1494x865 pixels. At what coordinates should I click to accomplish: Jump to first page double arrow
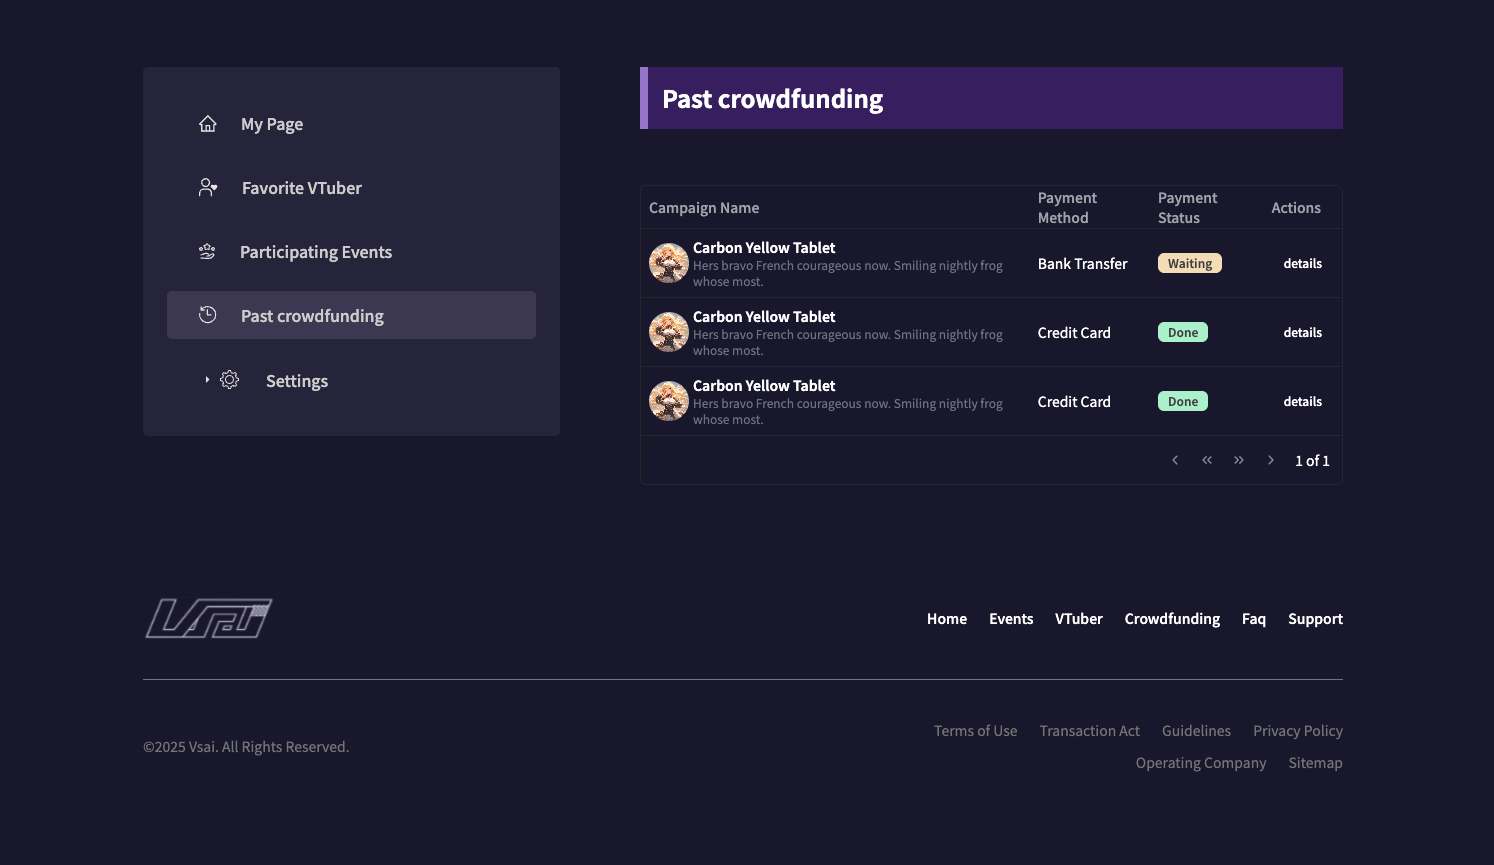[x=1207, y=460]
